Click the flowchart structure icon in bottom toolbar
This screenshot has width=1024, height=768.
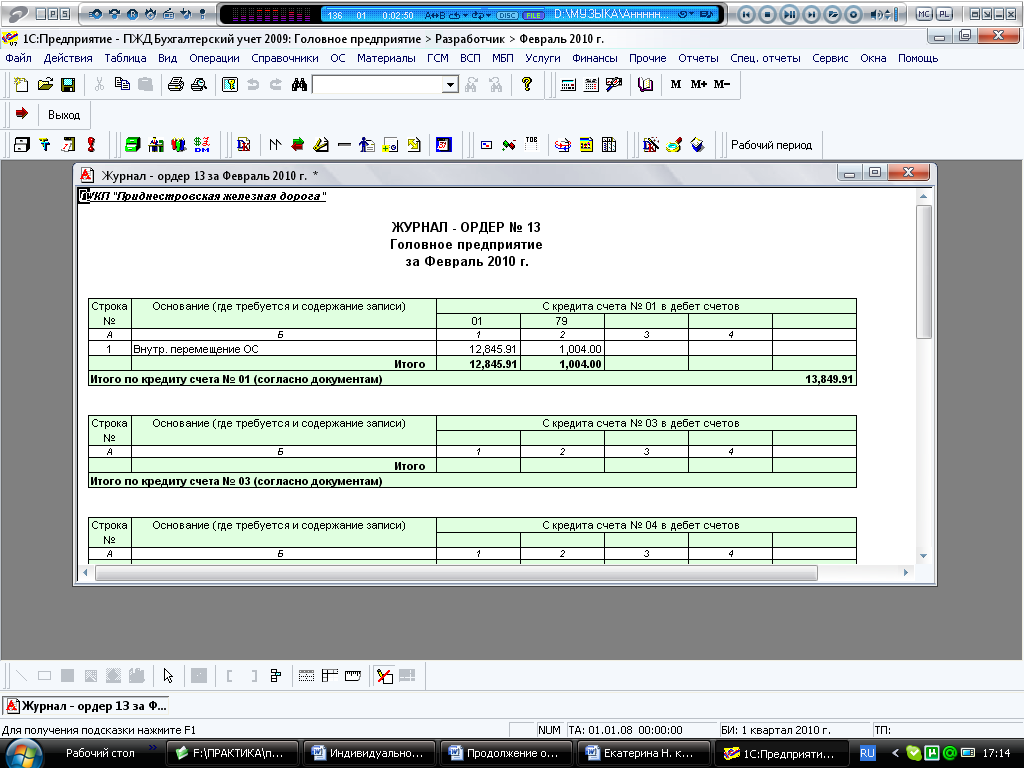(x=276, y=675)
